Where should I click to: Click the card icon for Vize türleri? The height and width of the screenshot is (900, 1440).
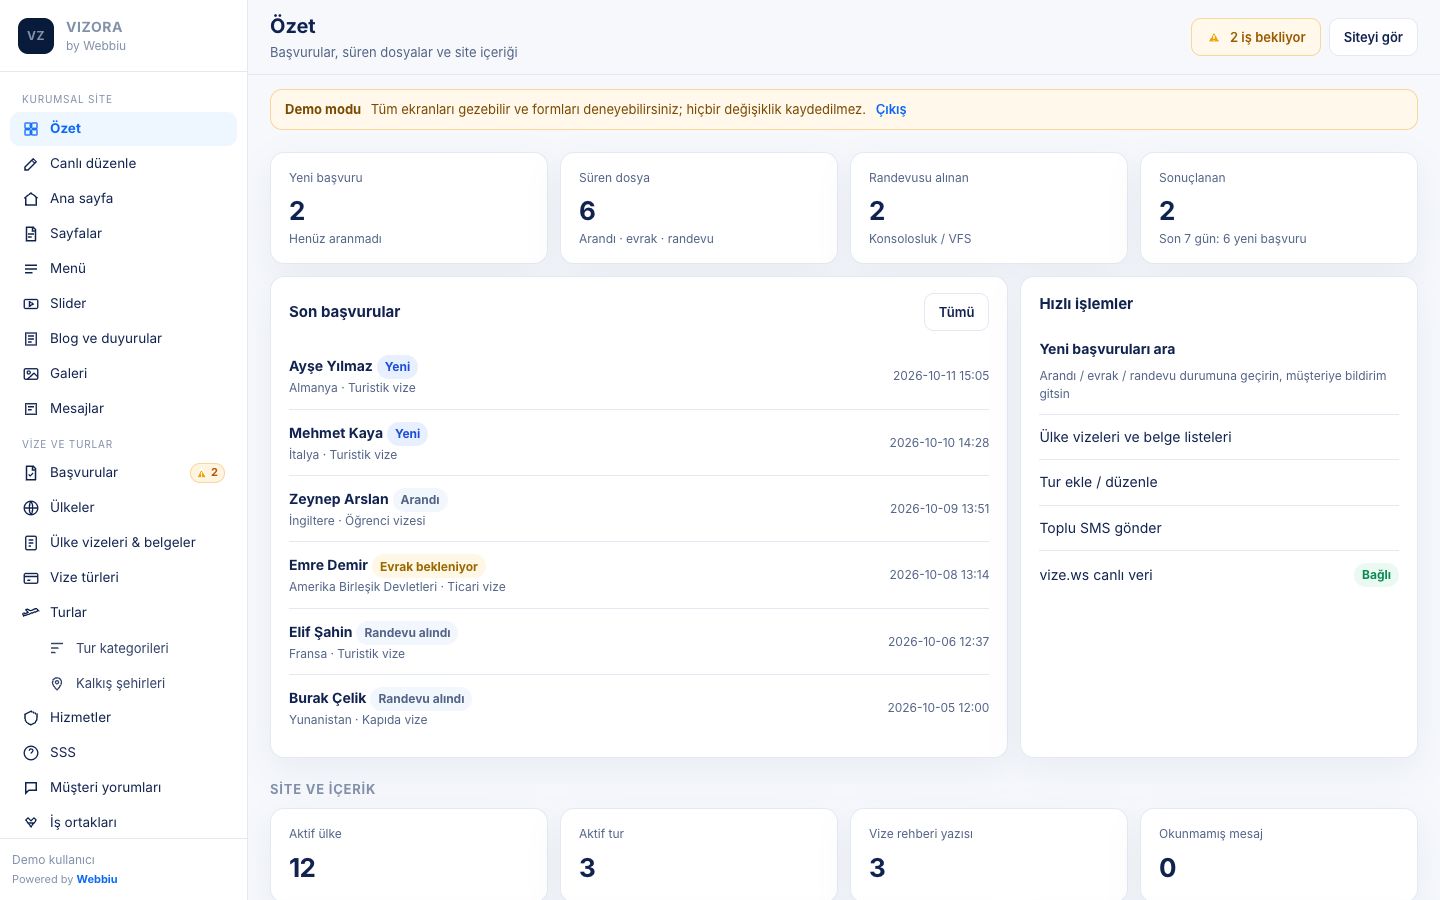31,578
